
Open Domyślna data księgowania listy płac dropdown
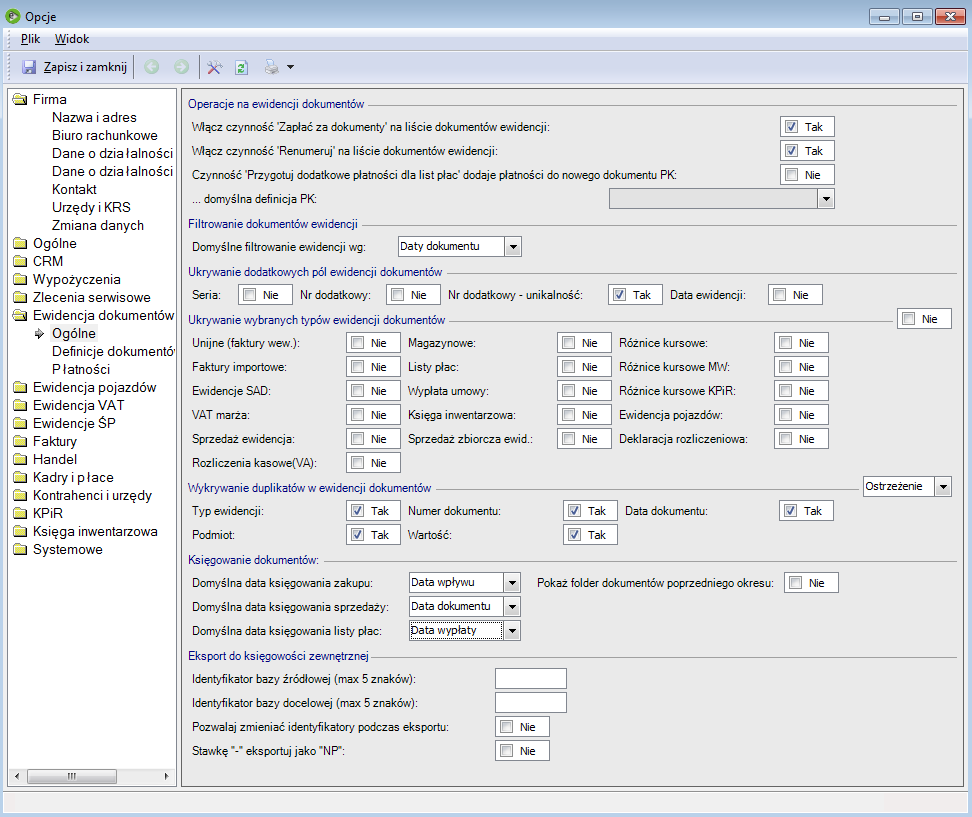click(x=512, y=631)
